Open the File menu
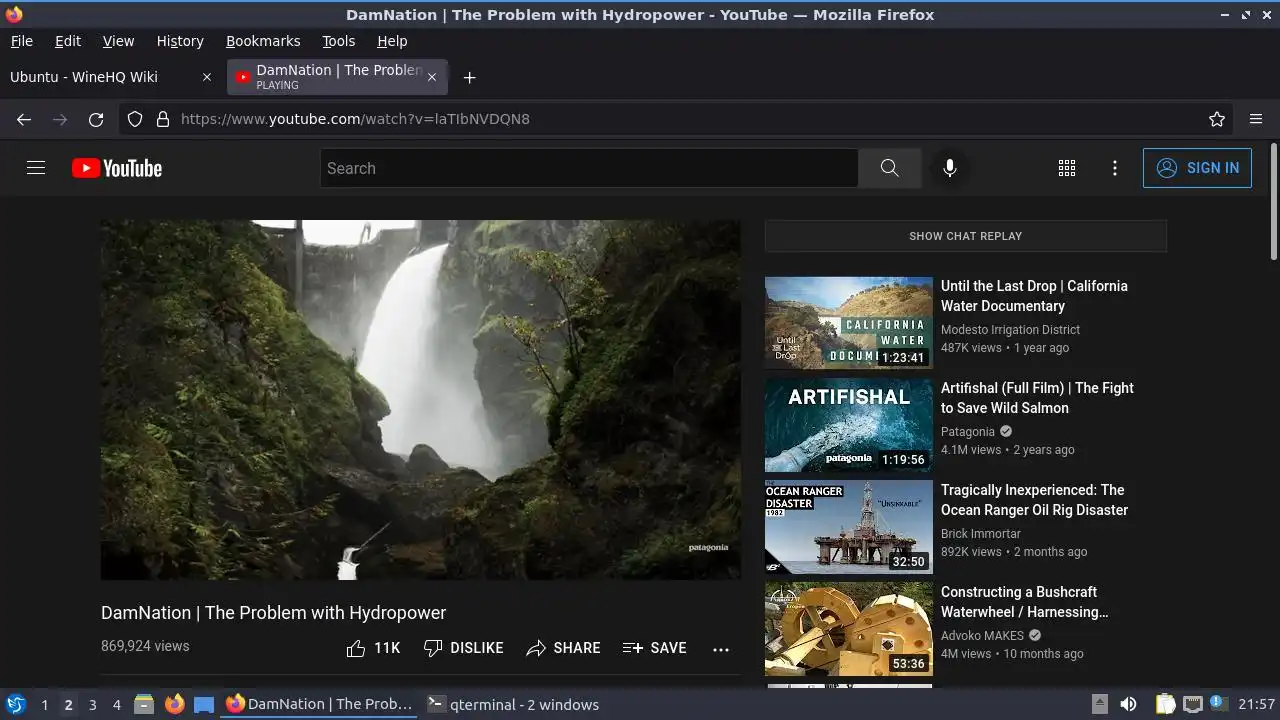Image resolution: width=1280 pixels, height=720 pixels. (x=21, y=41)
